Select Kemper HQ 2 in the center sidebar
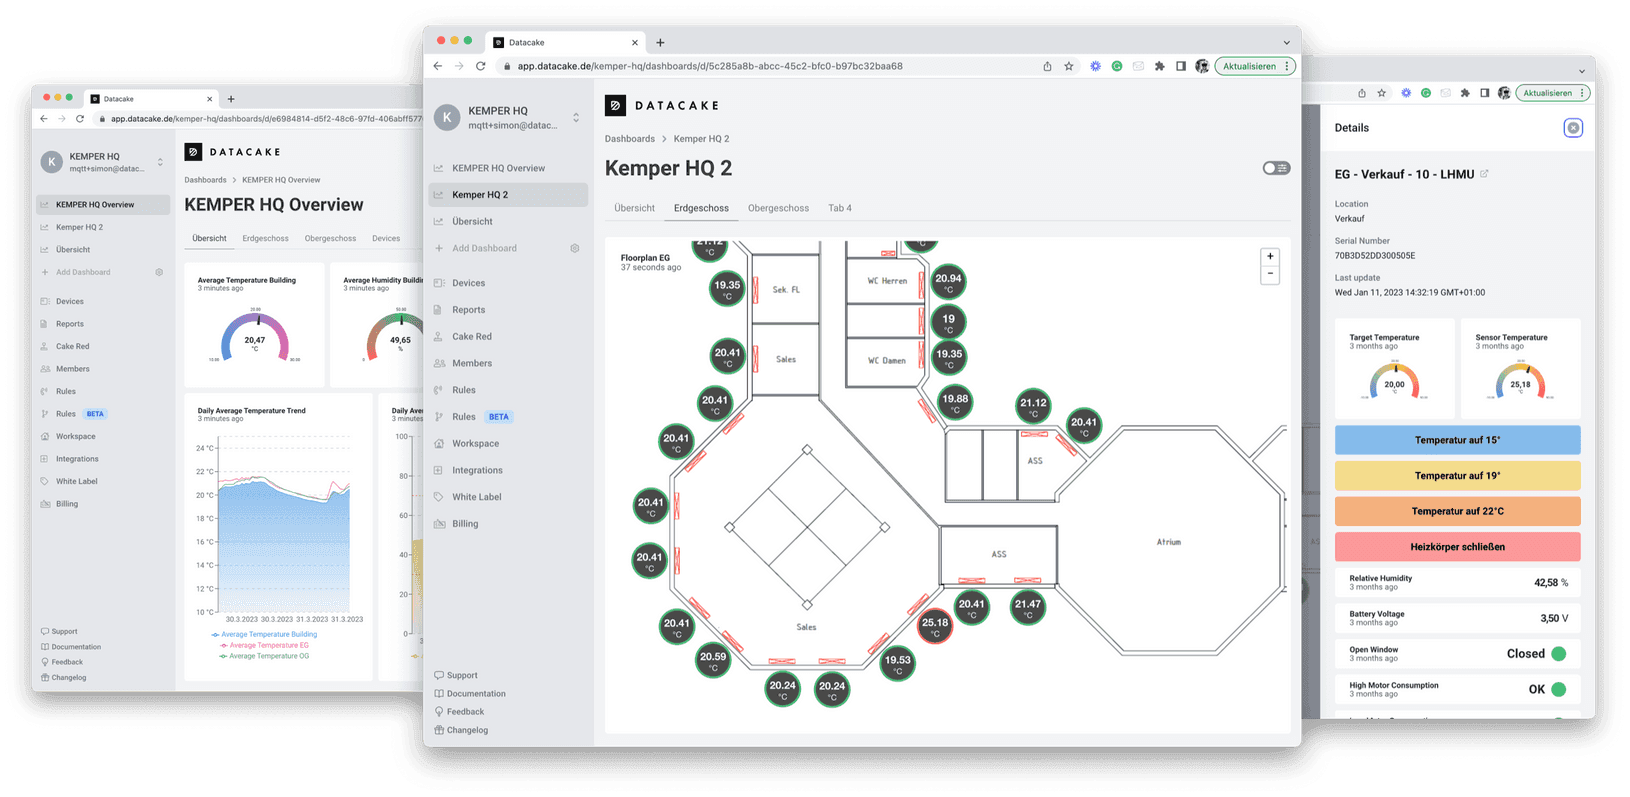 pyautogui.click(x=508, y=195)
